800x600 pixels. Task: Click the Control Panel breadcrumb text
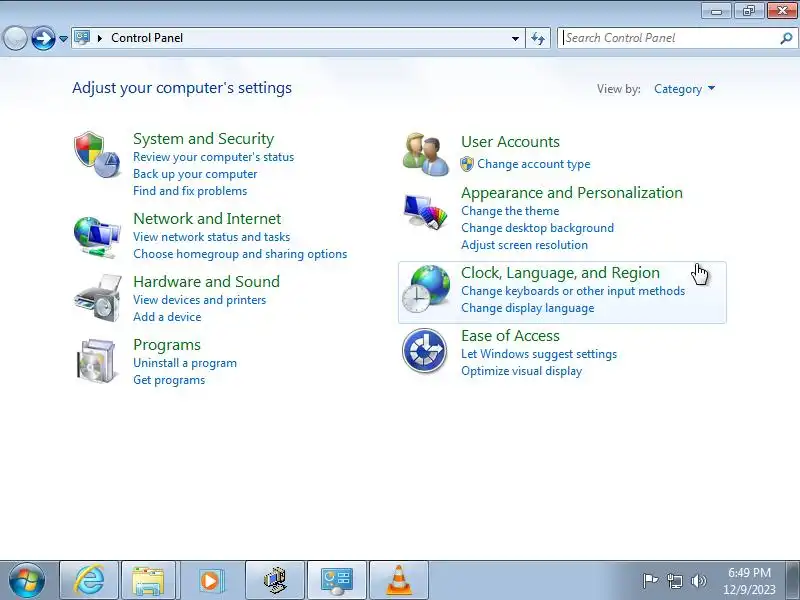click(x=147, y=38)
